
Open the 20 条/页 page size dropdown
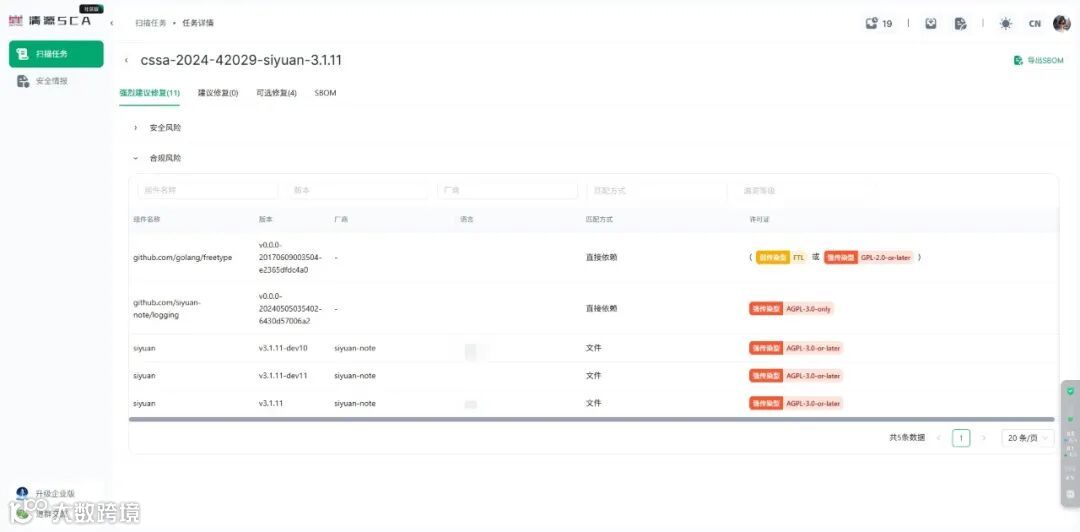pos(1028,438)
